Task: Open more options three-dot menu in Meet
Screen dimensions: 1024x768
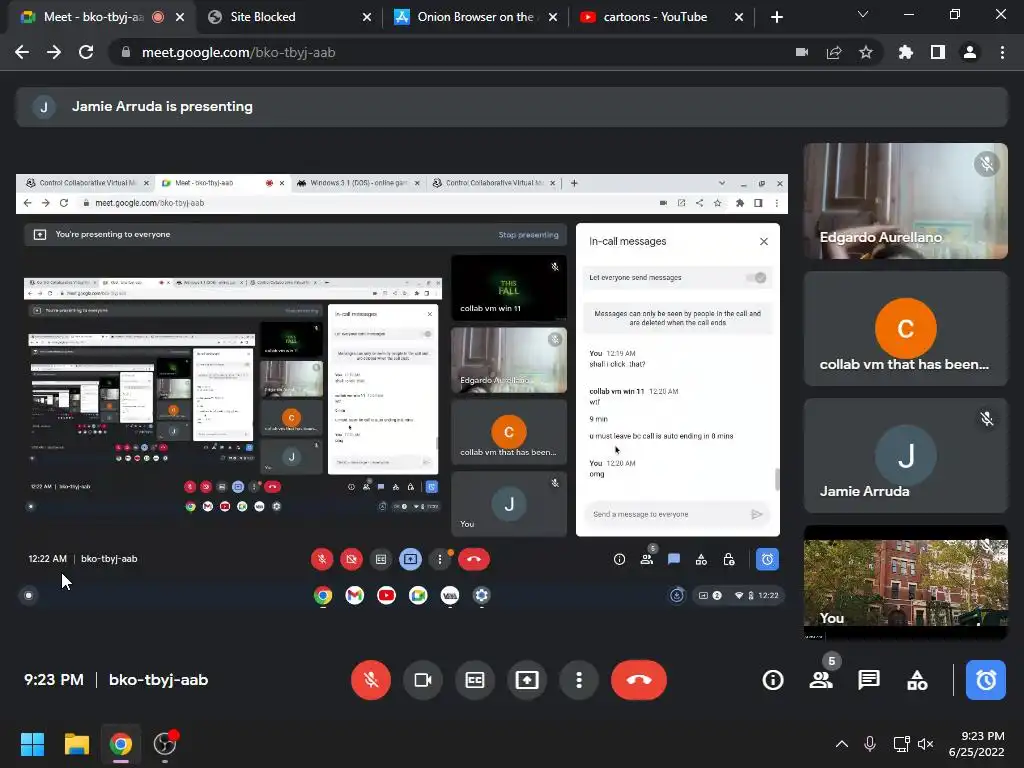Action: 579,680
